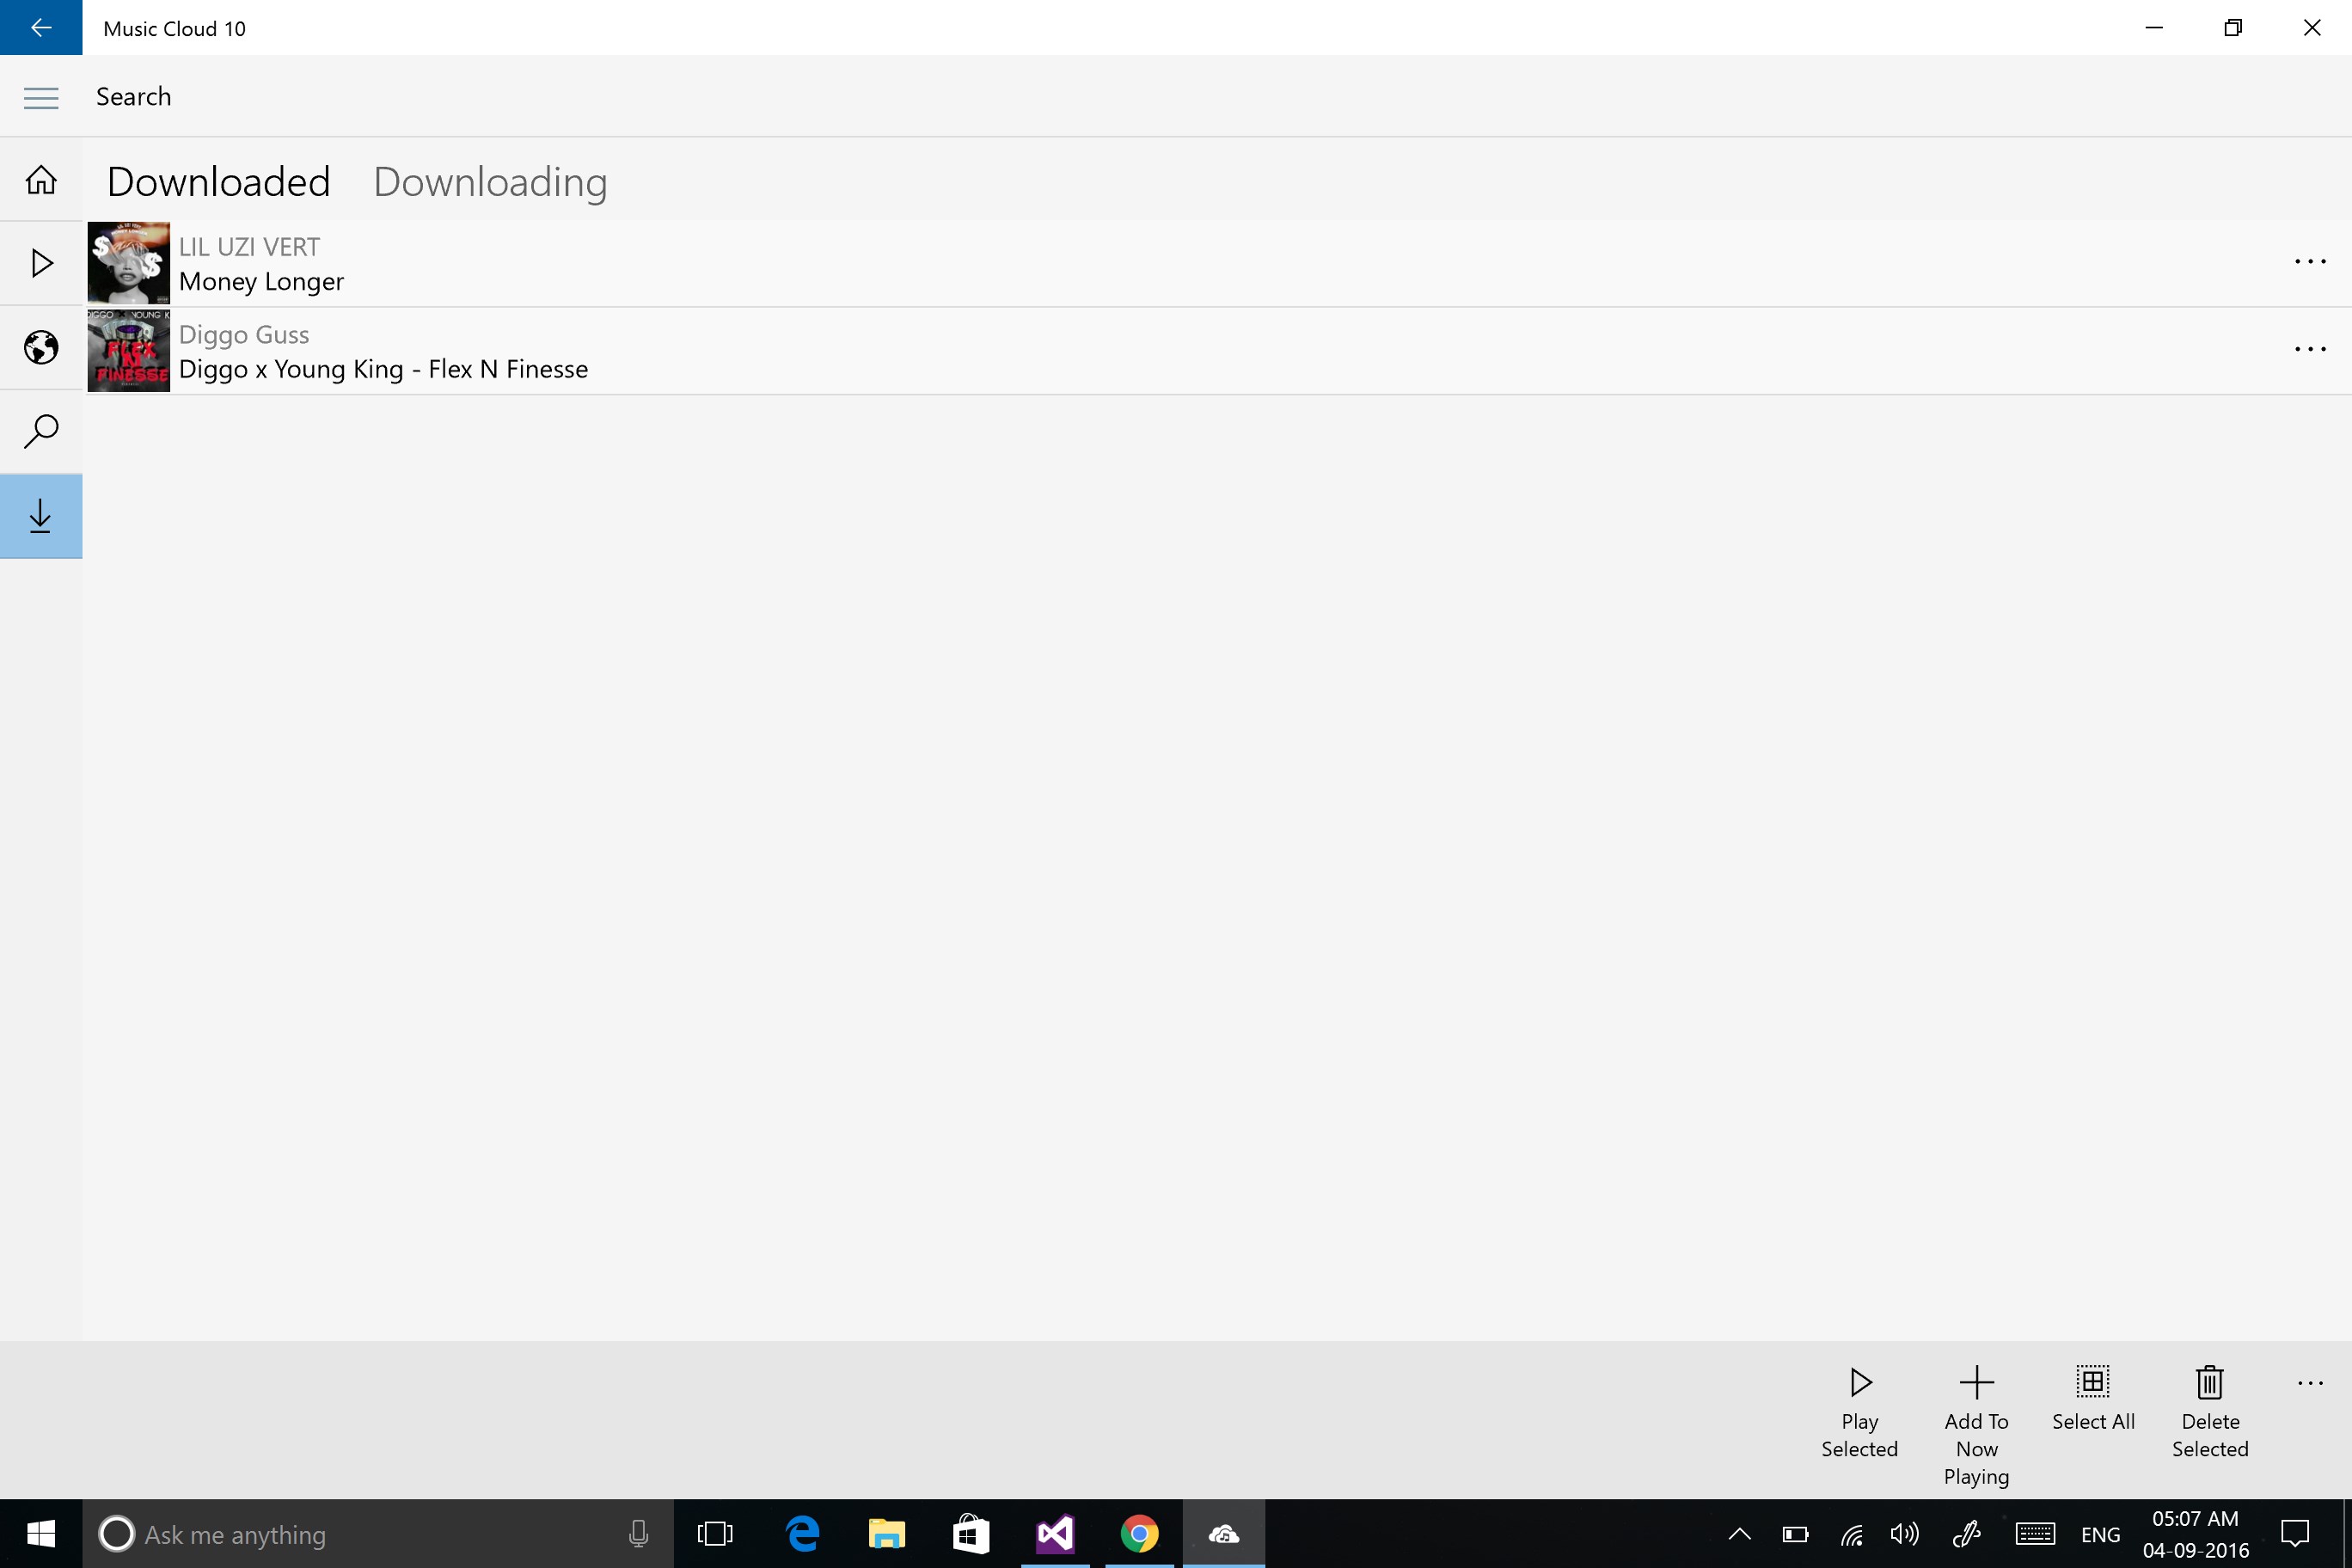This screenshot has width=2352, height=1568.
Task: Open more options for Money Longer
Action: [2310, 262]
